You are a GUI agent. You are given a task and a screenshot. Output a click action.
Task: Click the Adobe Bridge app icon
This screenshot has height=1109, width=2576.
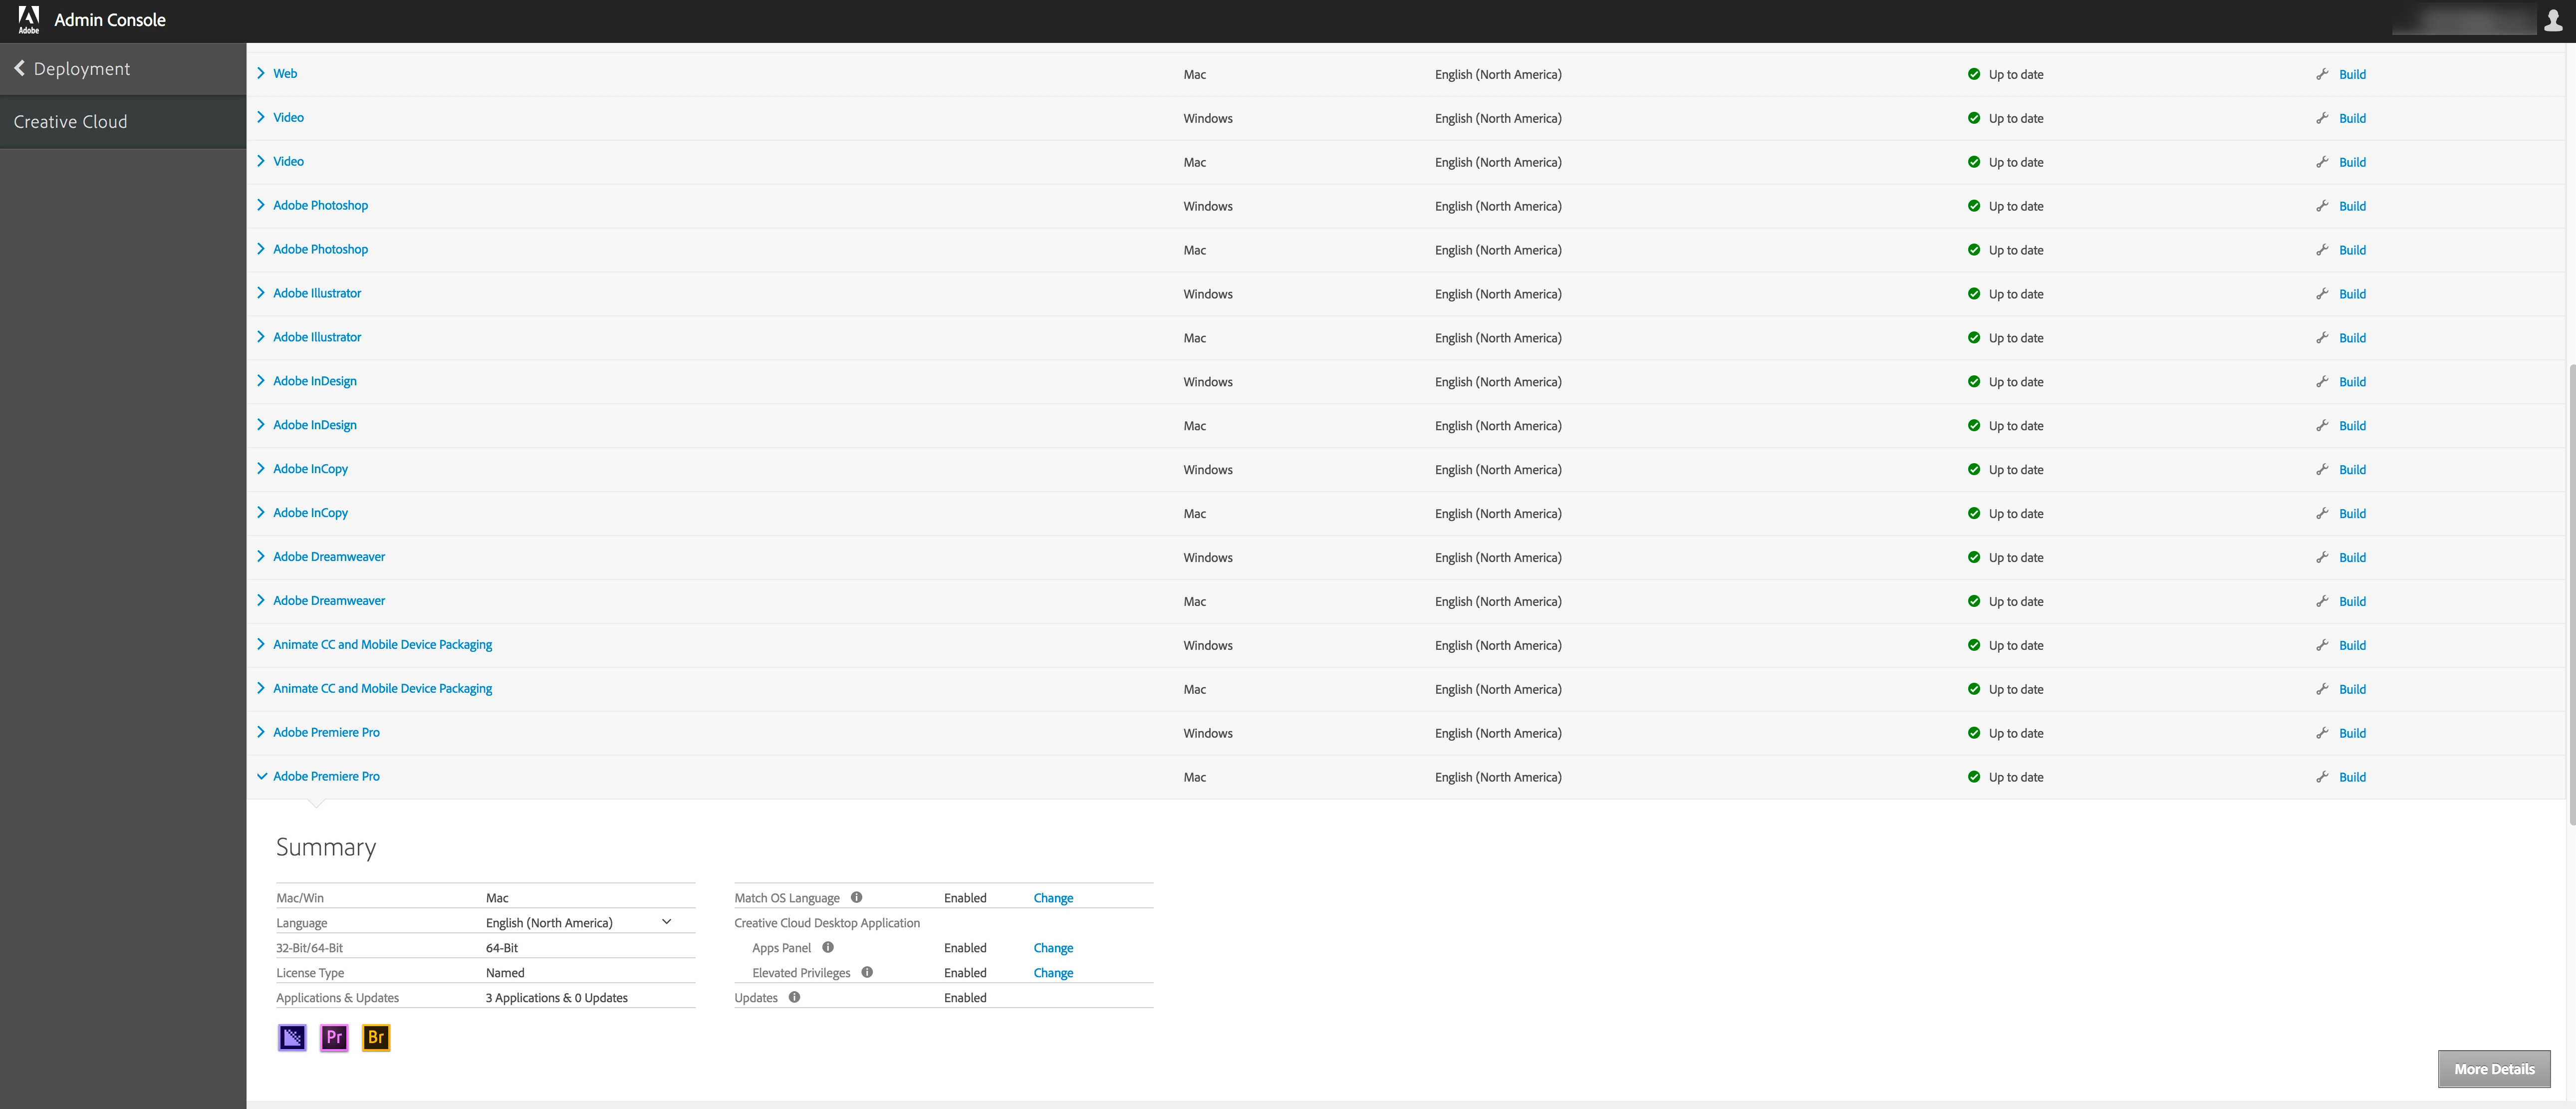pos(376,1037)
